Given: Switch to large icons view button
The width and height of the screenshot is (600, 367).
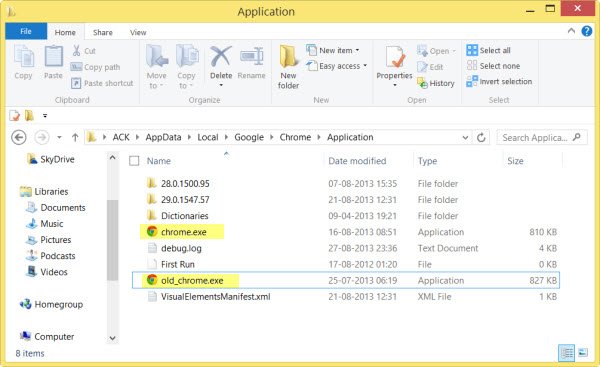Looking at the screenshot, I should (583, 352).
